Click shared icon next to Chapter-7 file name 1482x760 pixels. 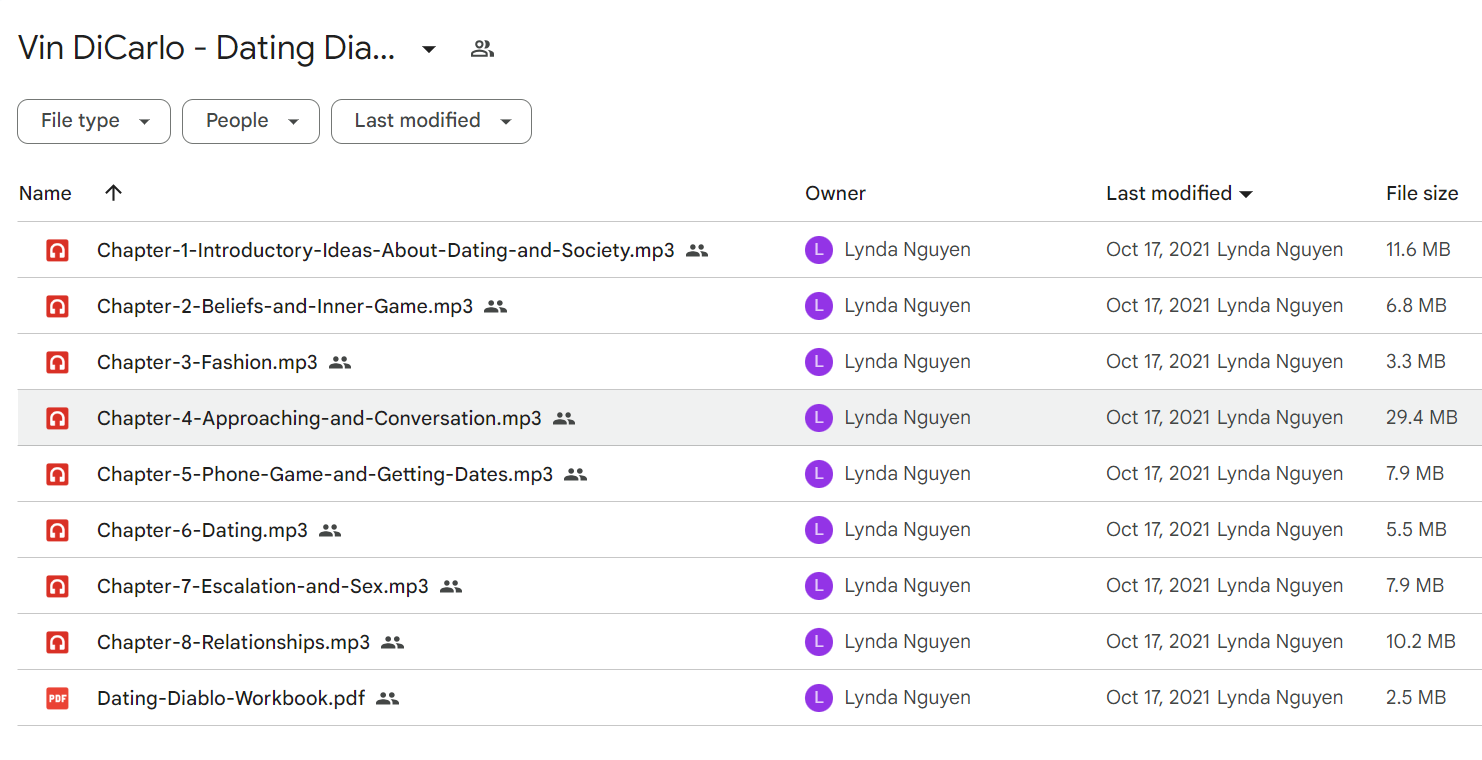click(x=451, y=587)
